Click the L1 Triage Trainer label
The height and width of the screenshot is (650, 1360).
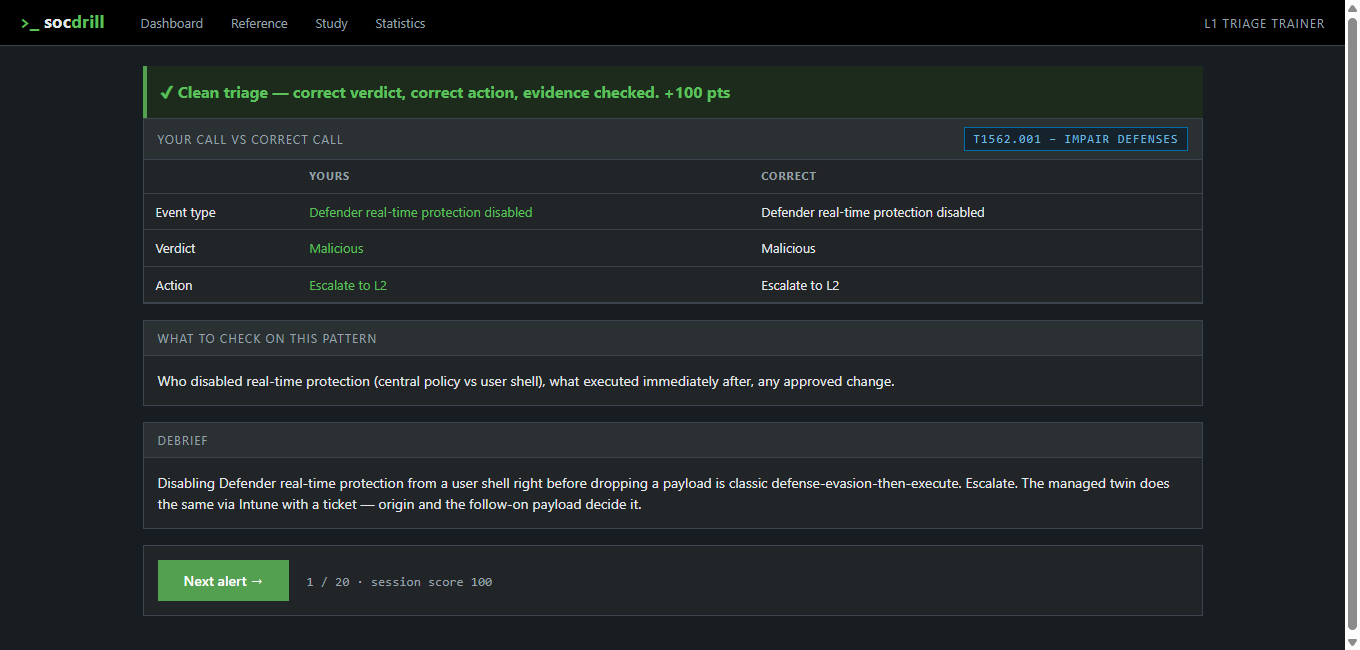(x=1264, y=24)
